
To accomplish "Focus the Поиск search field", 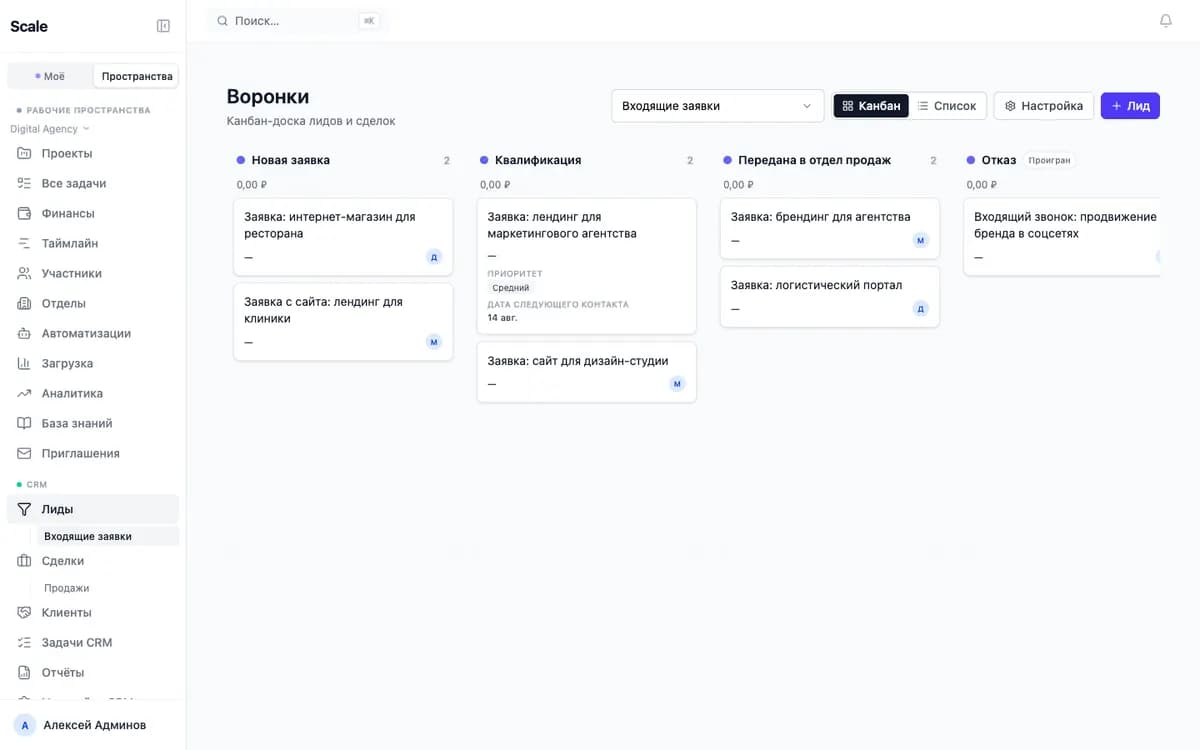I will point(298,21).
